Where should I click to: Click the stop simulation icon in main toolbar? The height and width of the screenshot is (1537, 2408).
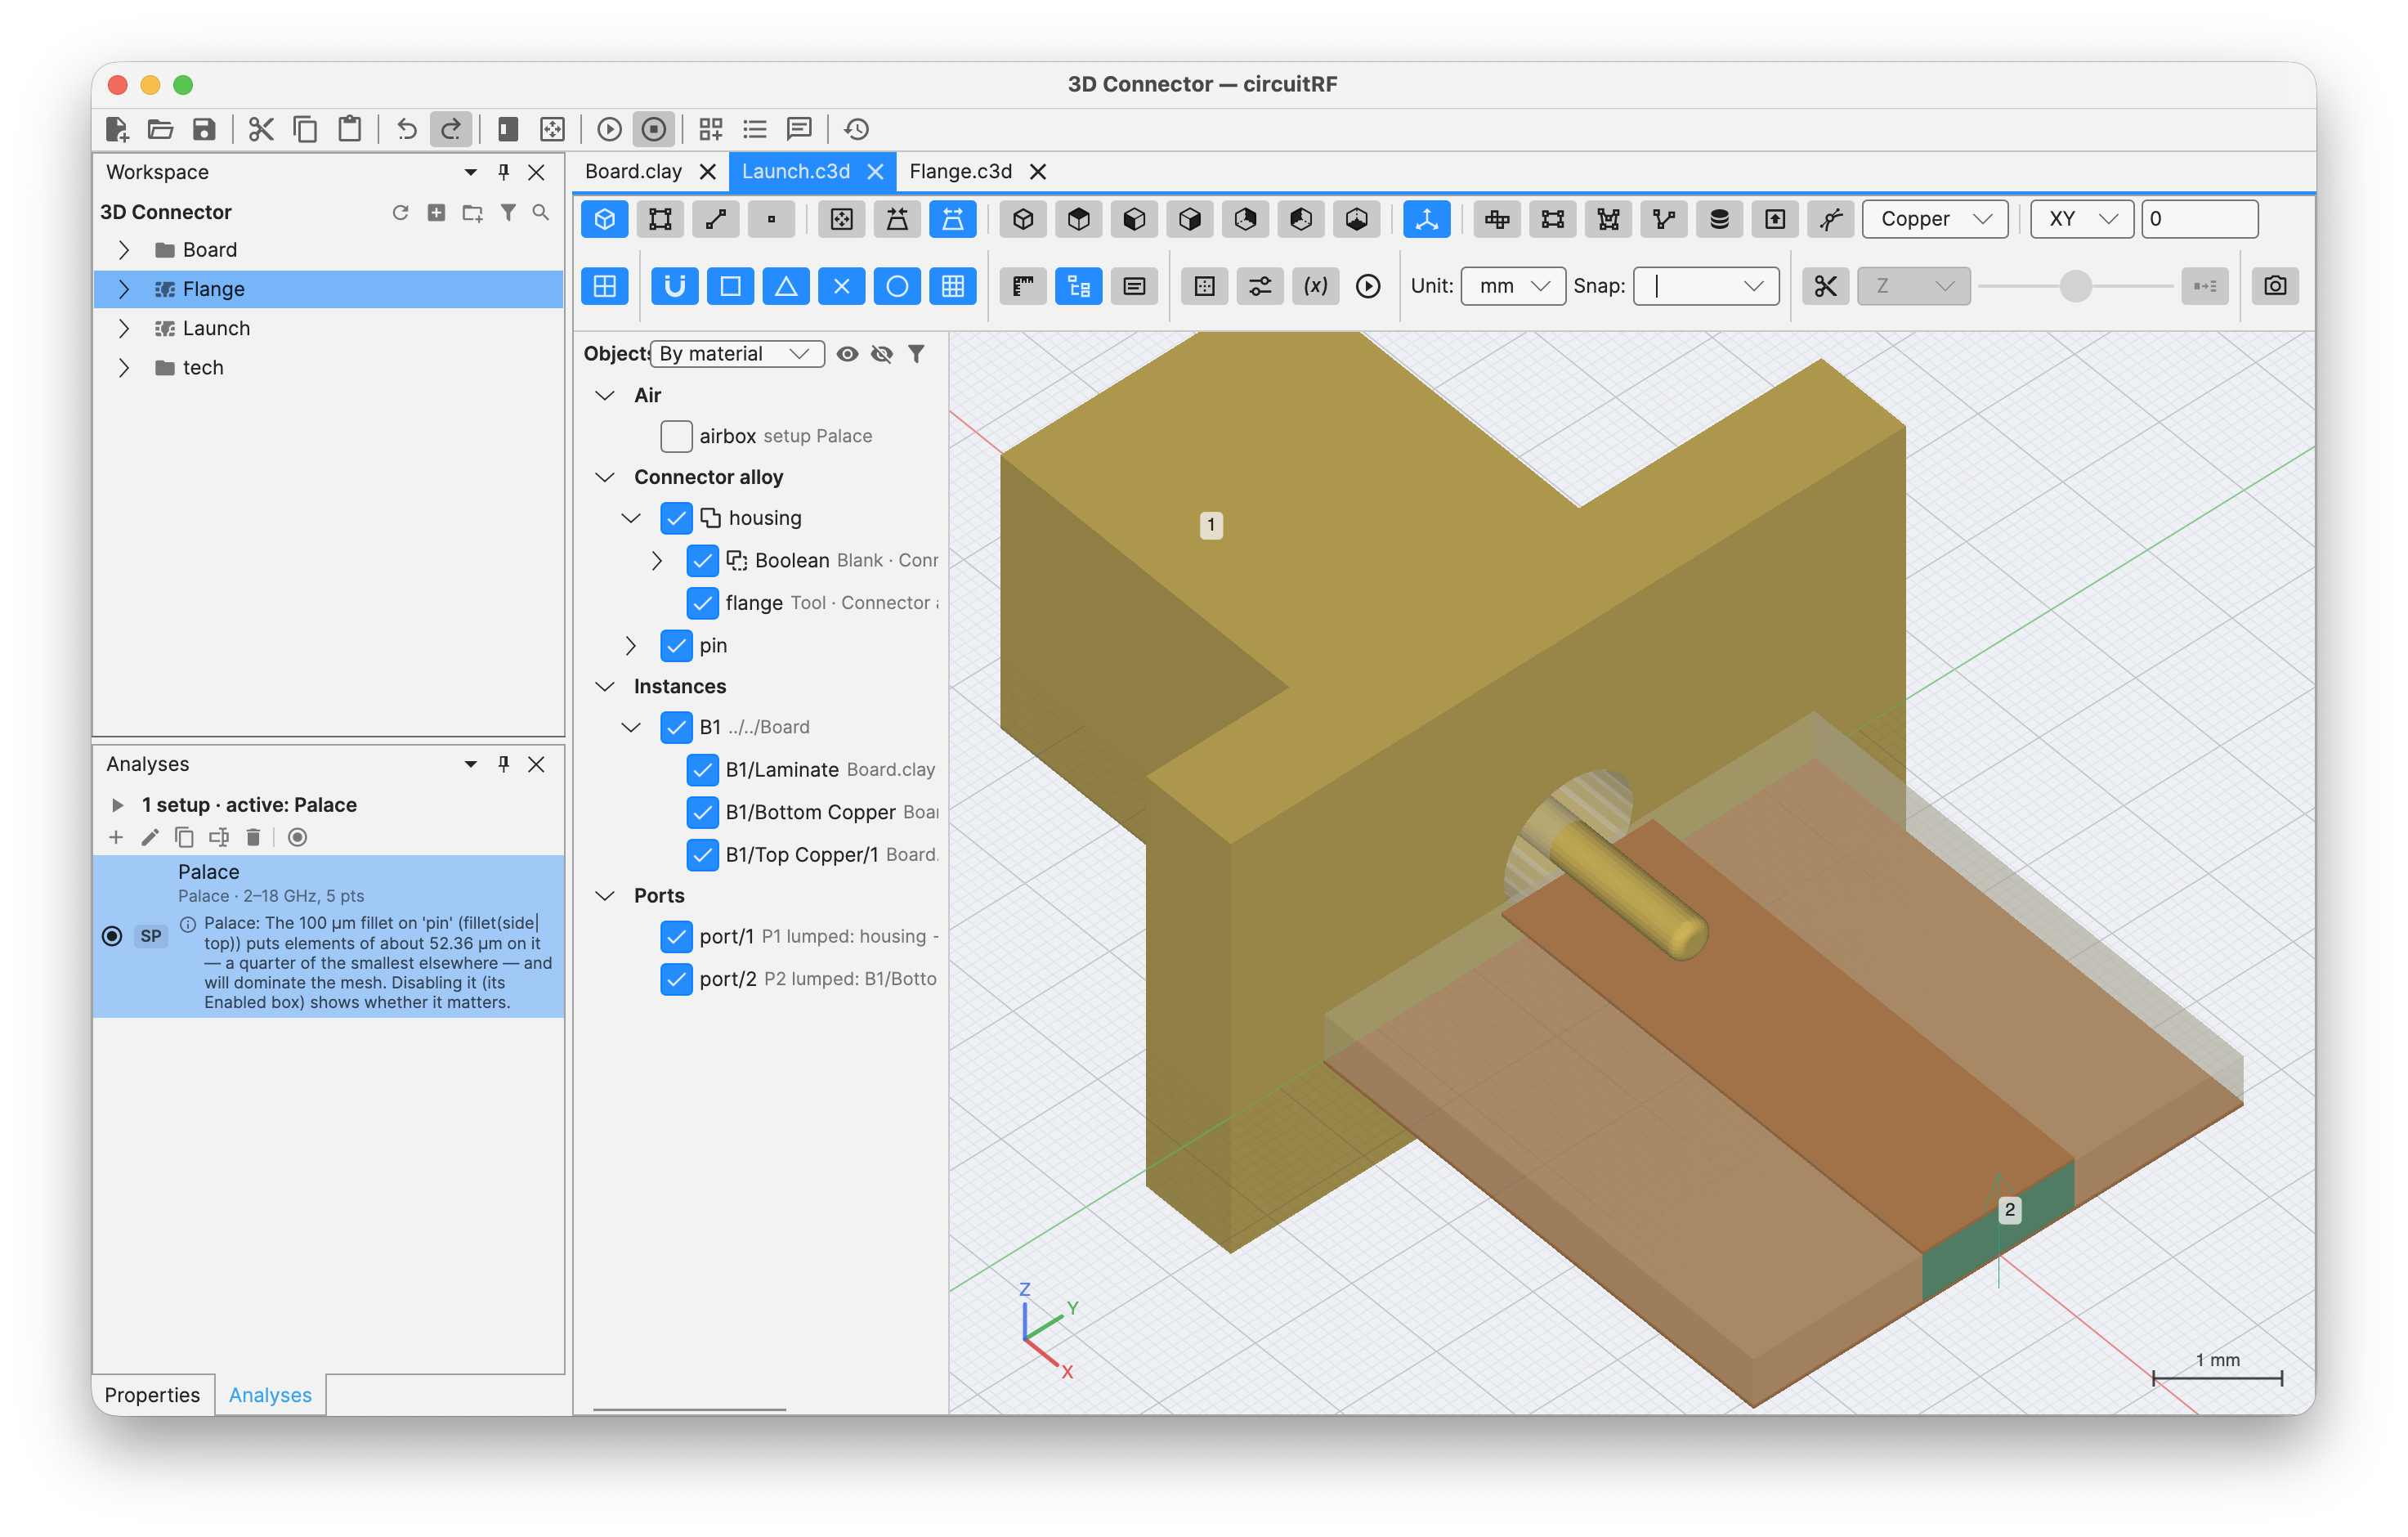pos(654,129)
